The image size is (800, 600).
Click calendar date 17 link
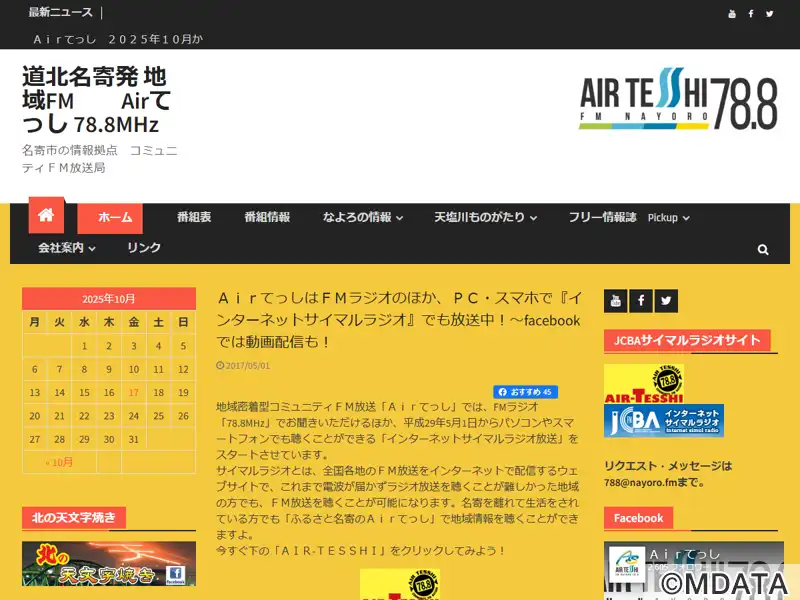click(x=133, y=392)
